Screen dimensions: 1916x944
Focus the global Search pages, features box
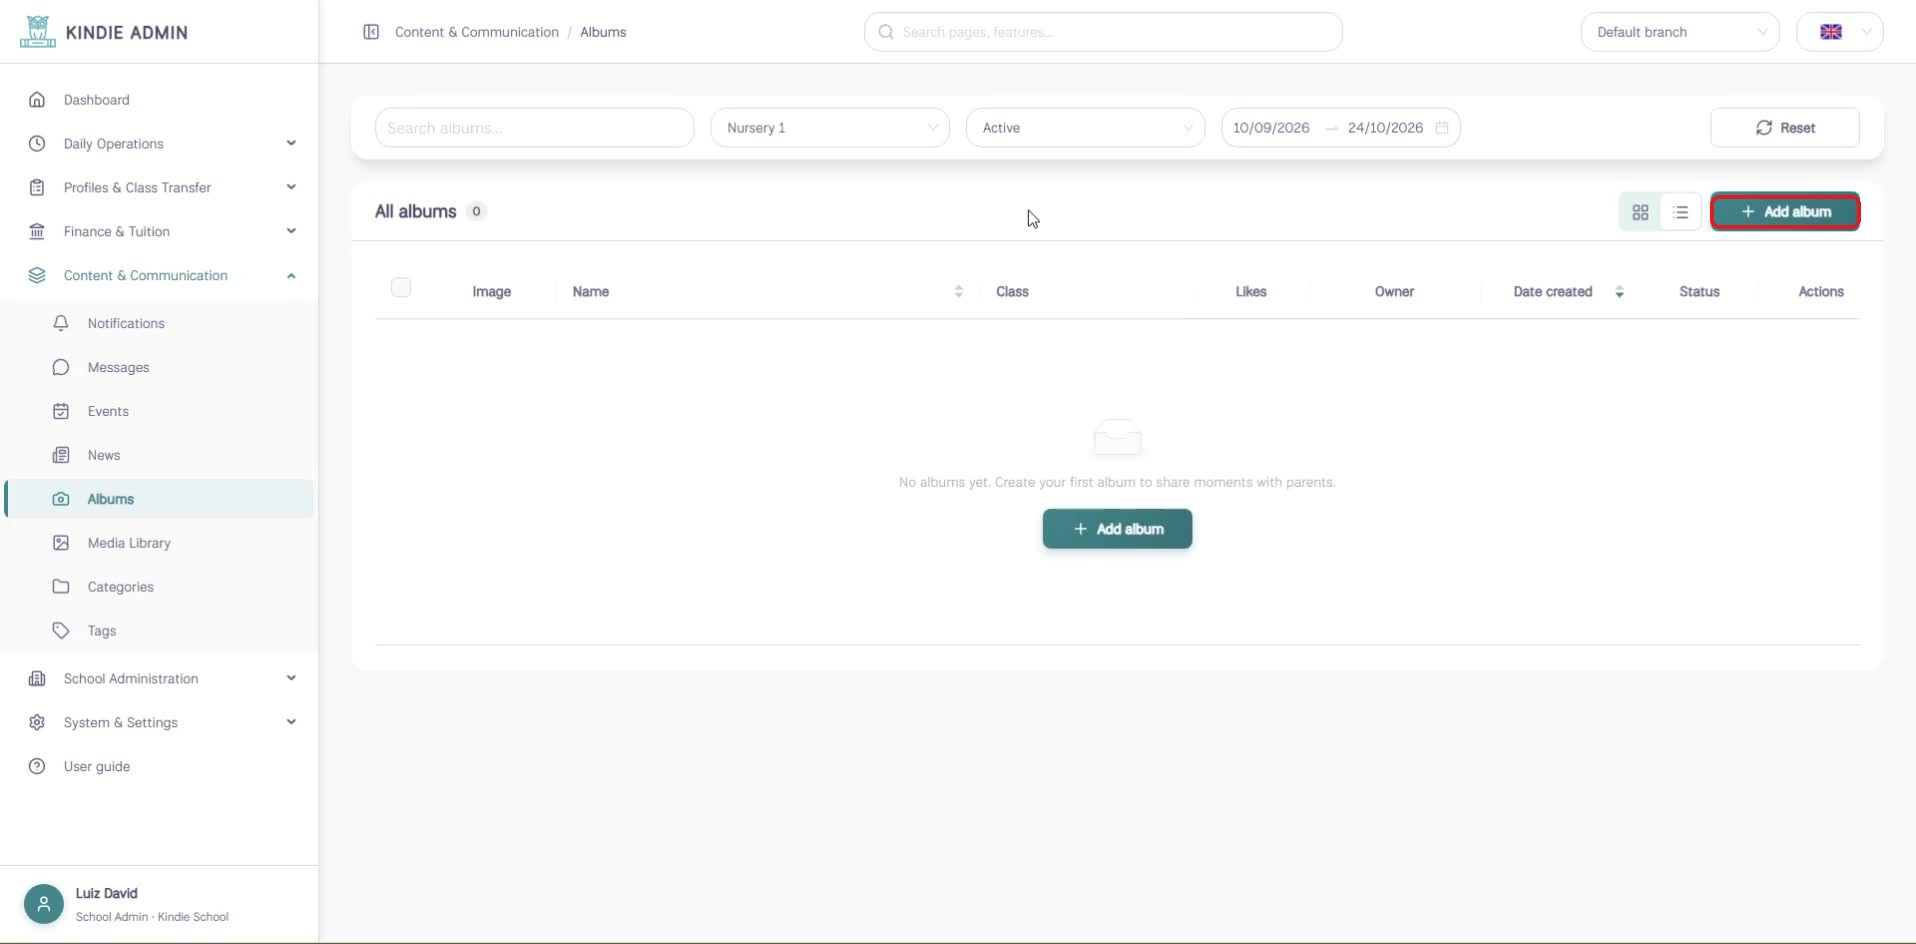click(1103, 32)
